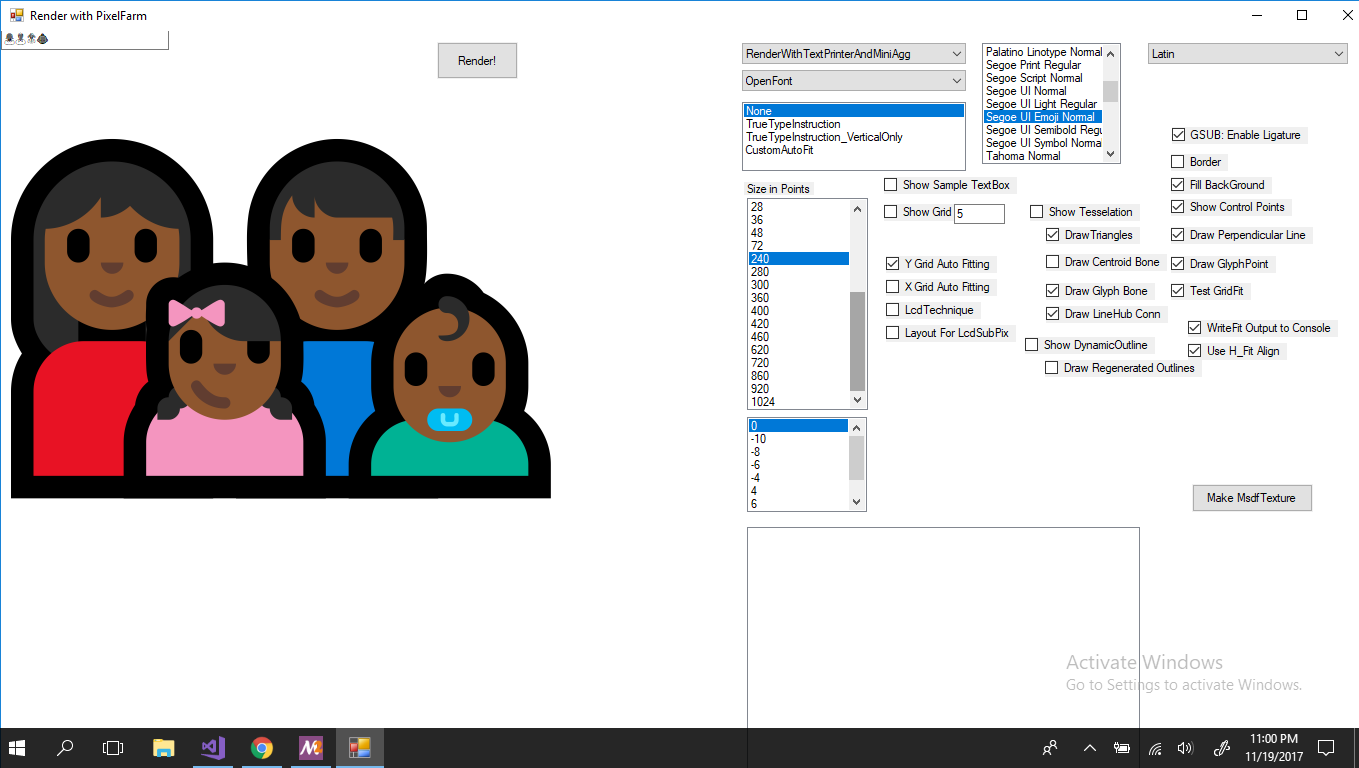Viewport: 1359px width, 768px height.
Task: Choose Segoe UI Light Regular font
Action: point(1041,104)
